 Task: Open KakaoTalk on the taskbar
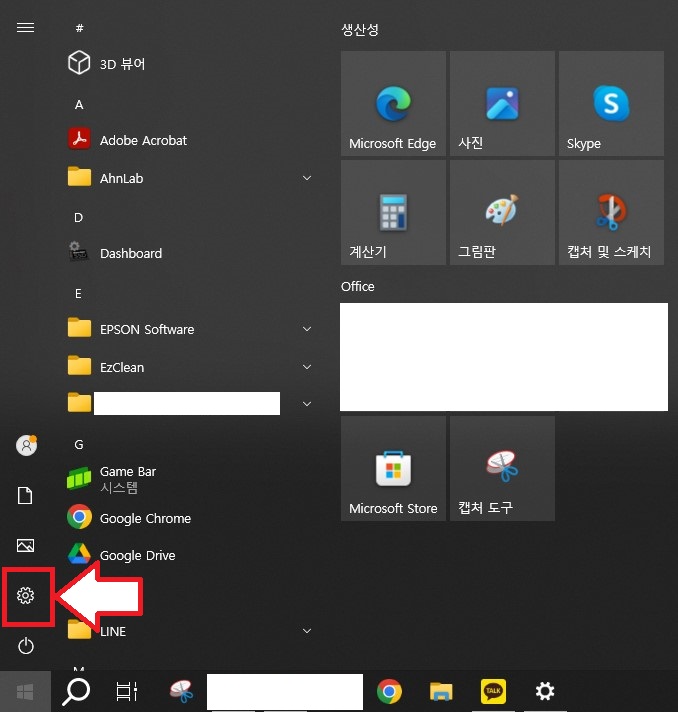click(x=493, y=691)
